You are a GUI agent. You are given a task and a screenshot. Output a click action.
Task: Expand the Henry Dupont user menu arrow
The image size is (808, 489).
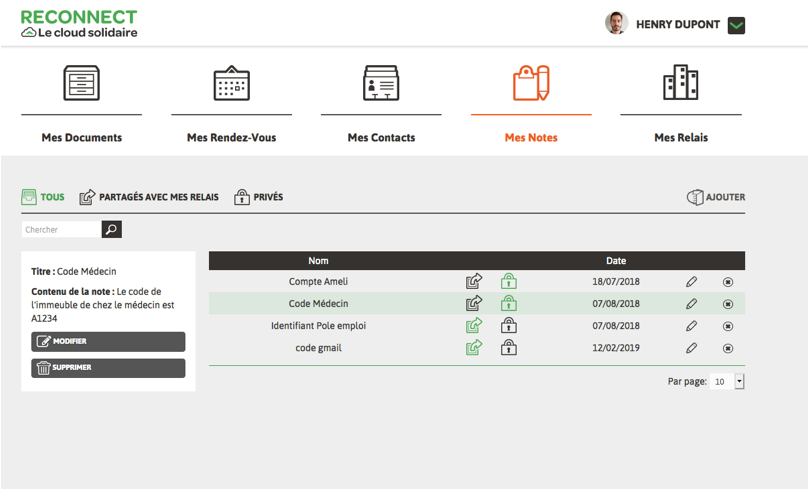[x=737, y=25]
